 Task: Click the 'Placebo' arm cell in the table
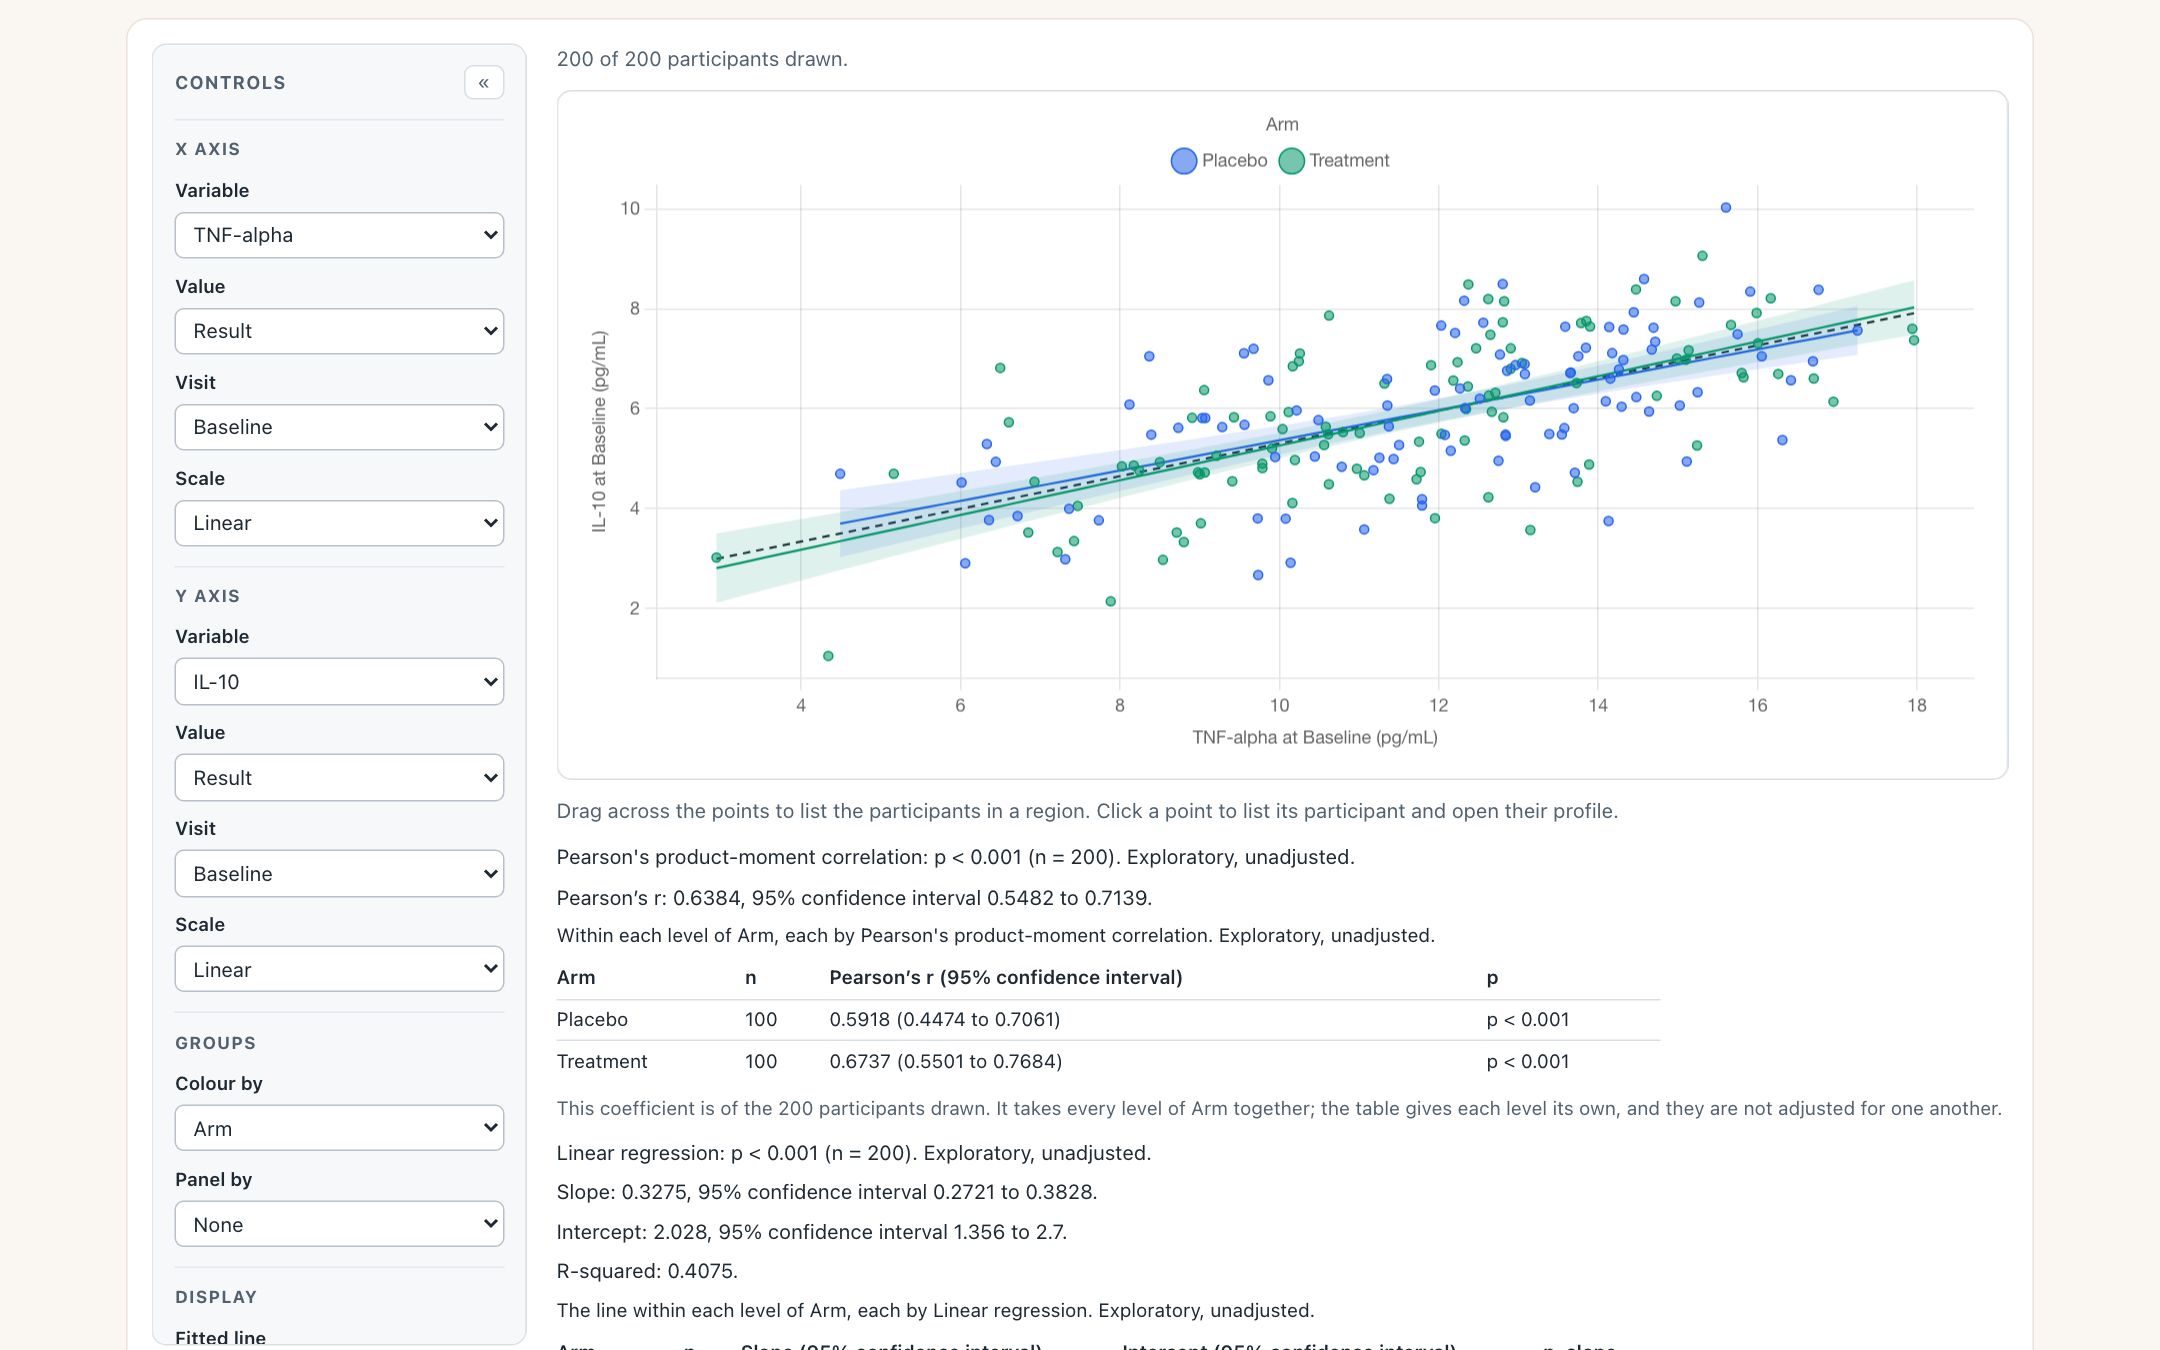coord(592,1019)
